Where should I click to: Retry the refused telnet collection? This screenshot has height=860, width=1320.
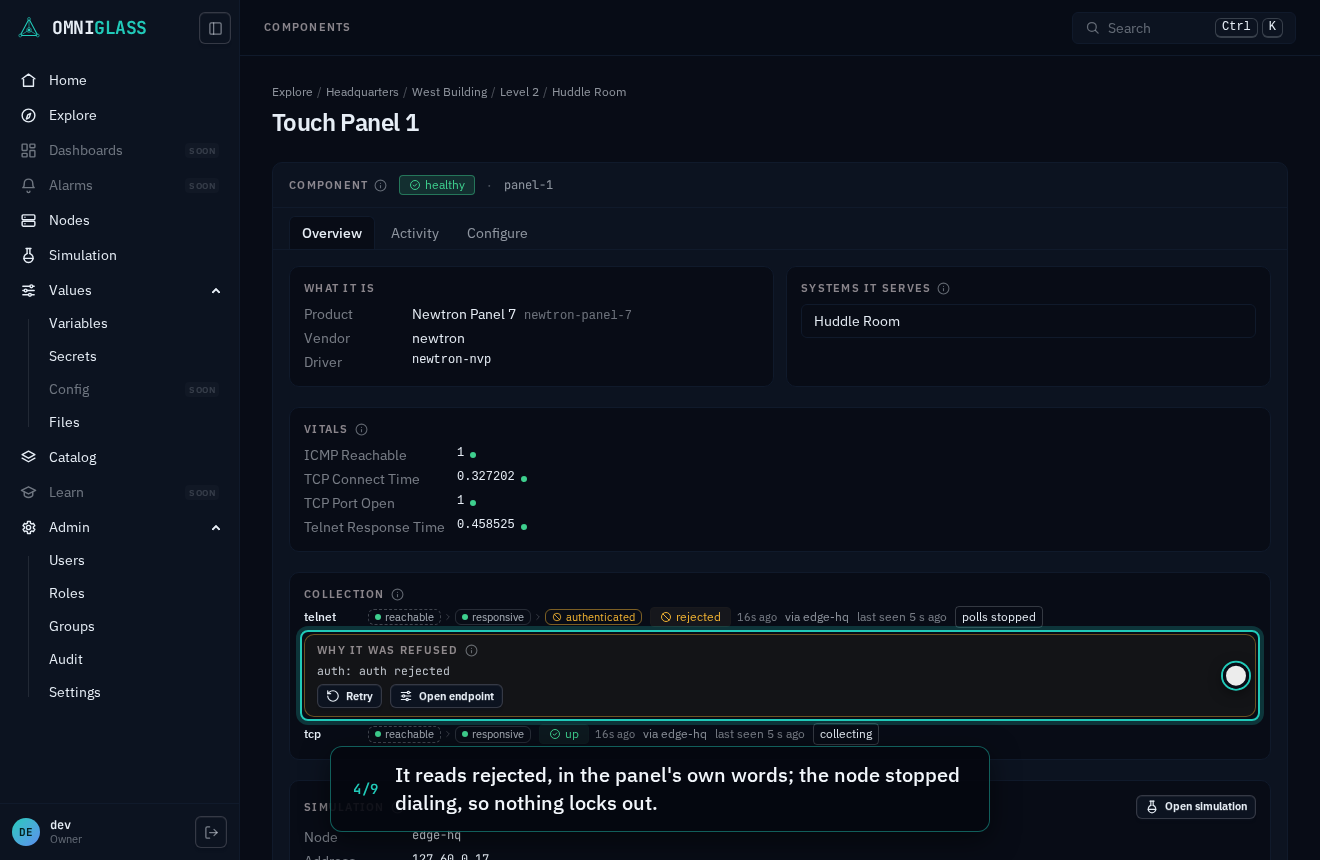click(x=349, y=696)
